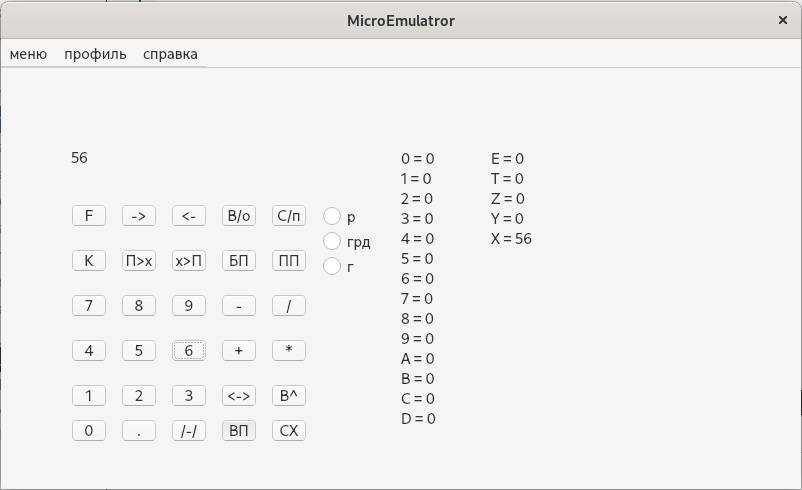Close the MicroEmulatror window
802x490 pixels.
click(783, 20)
